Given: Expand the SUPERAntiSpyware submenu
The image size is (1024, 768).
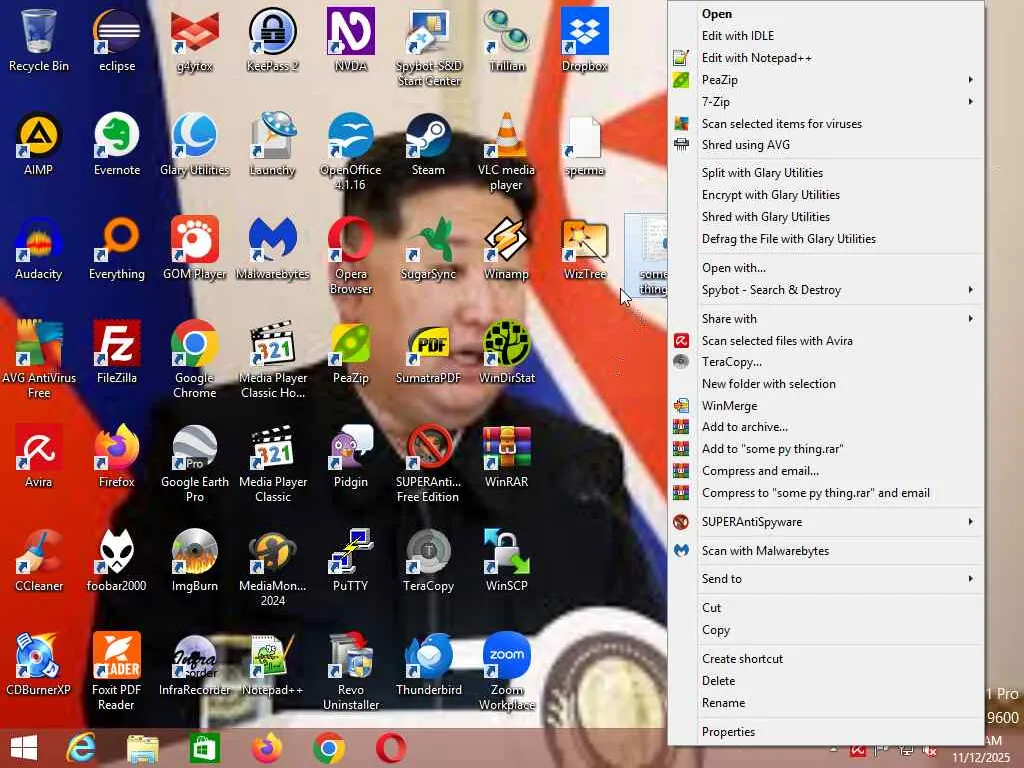Looking at the screenshot, I should 825,522.
